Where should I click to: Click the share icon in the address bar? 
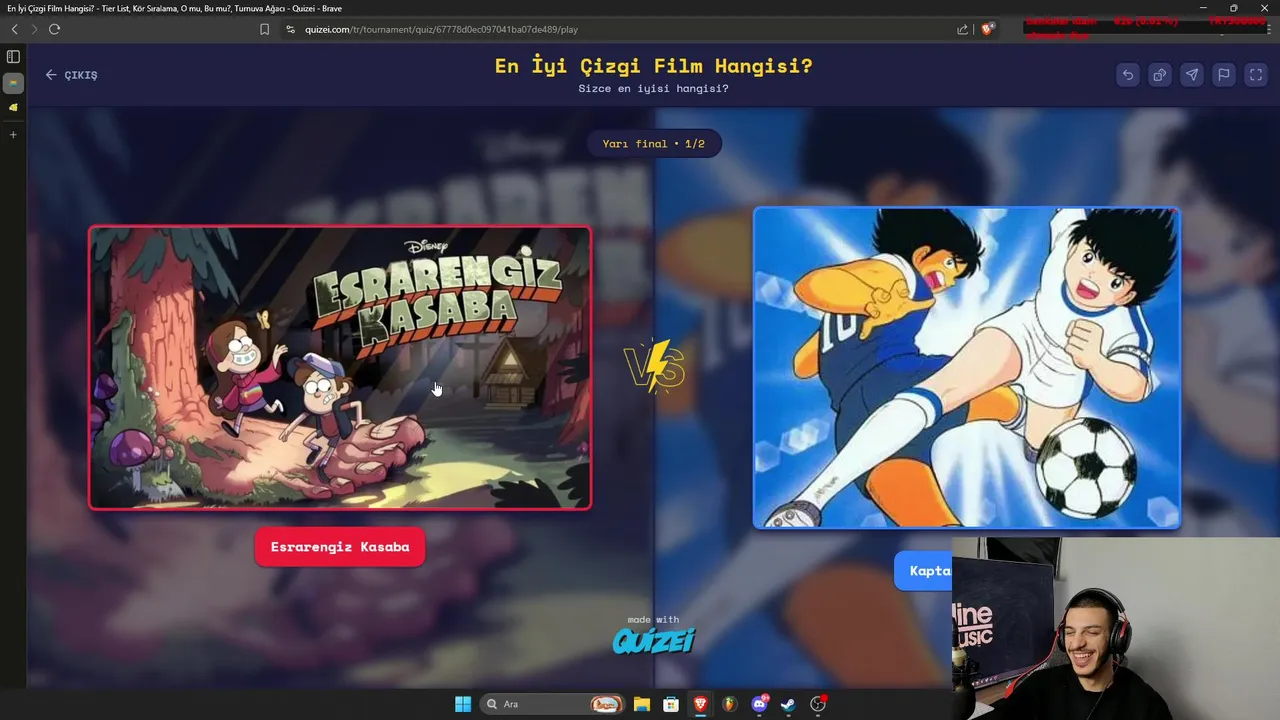tap(962, 29)
